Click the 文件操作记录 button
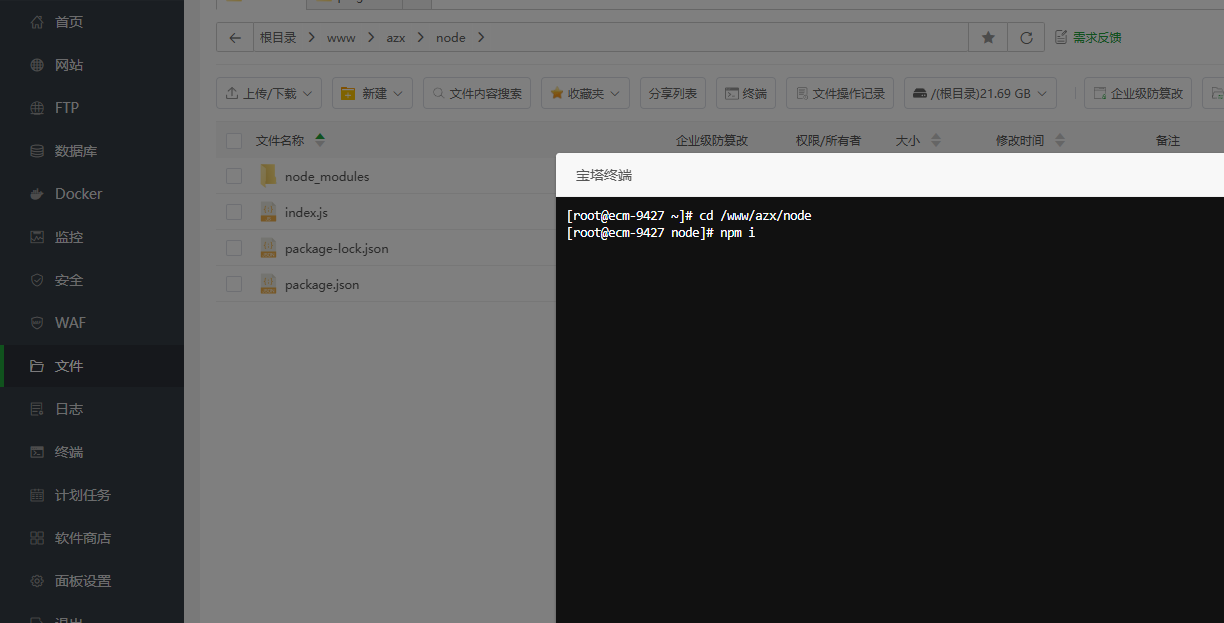The image size is (1224, 623). pyautogui.click(x=840, y=93)
